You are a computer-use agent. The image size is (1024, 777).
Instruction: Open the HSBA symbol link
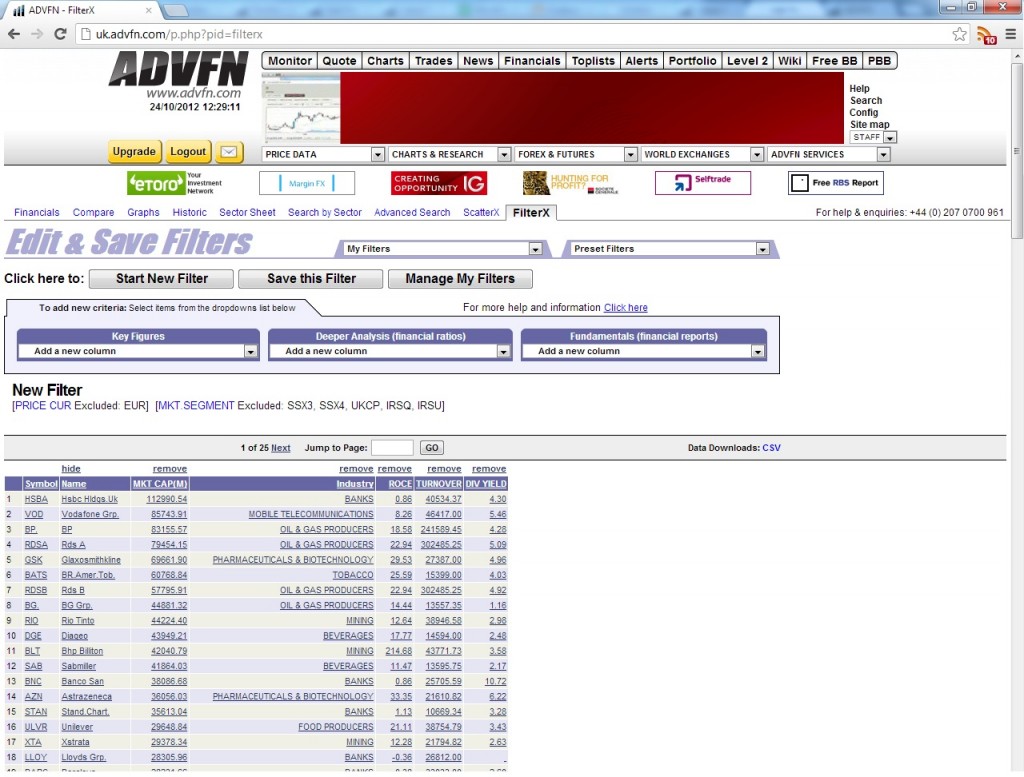pyautogui.click(x=37, y=499)
